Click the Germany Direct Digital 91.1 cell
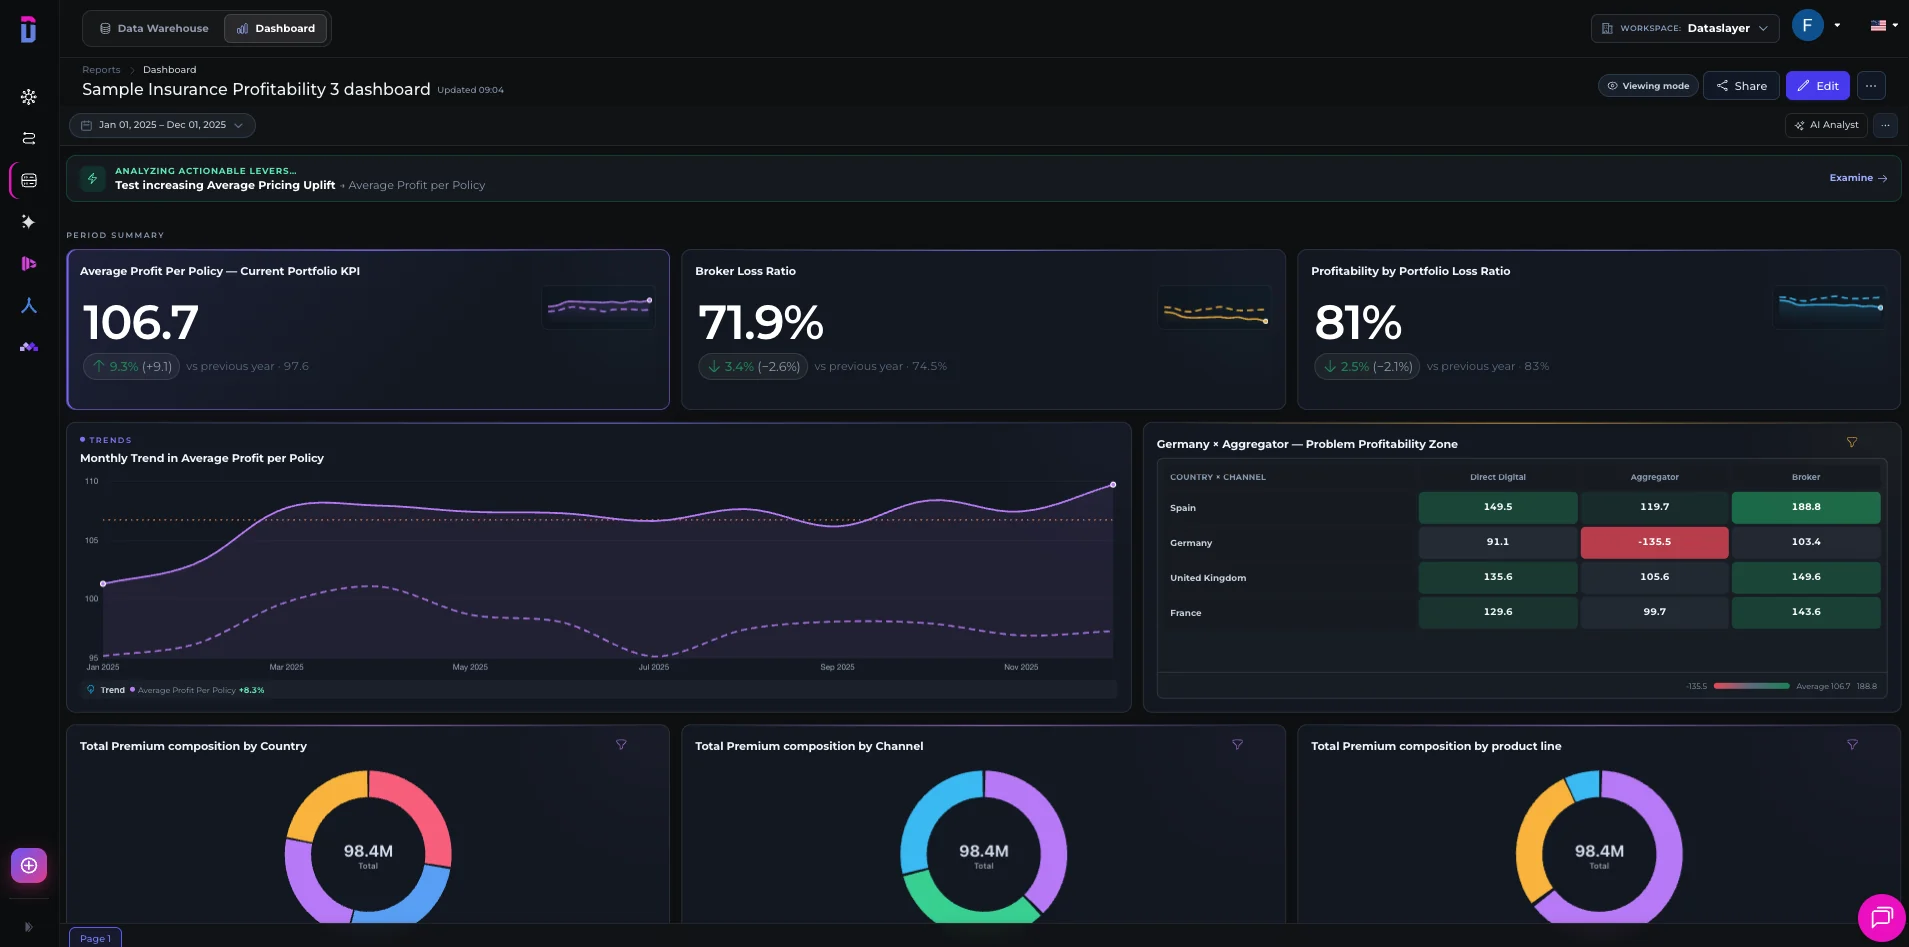The height and width of the screenshot is (947, 1909). (x=1498, y=542)
